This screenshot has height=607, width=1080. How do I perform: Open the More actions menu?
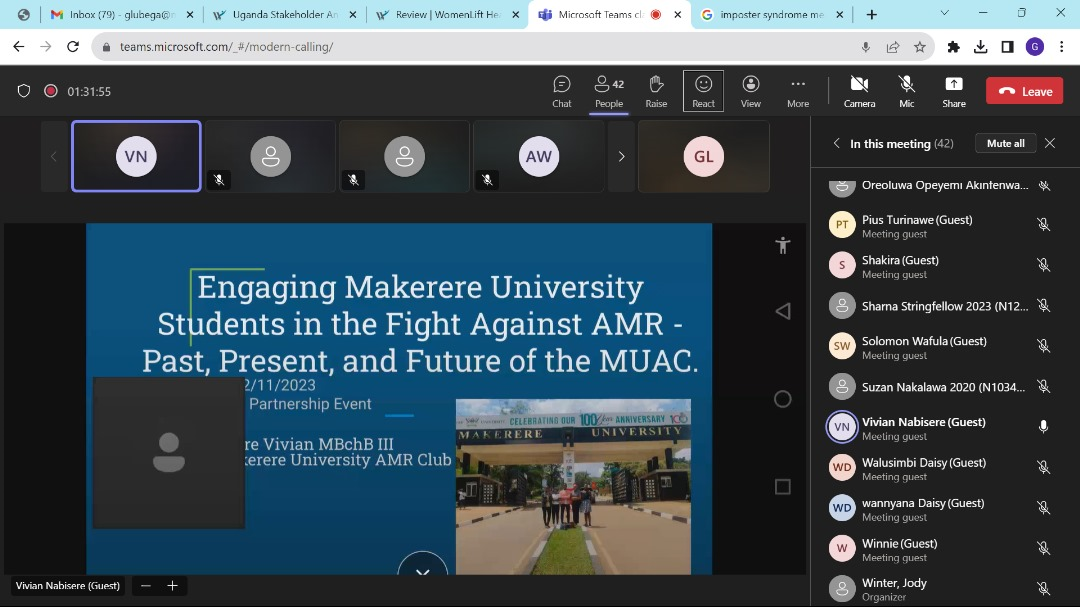click(798, 91)
